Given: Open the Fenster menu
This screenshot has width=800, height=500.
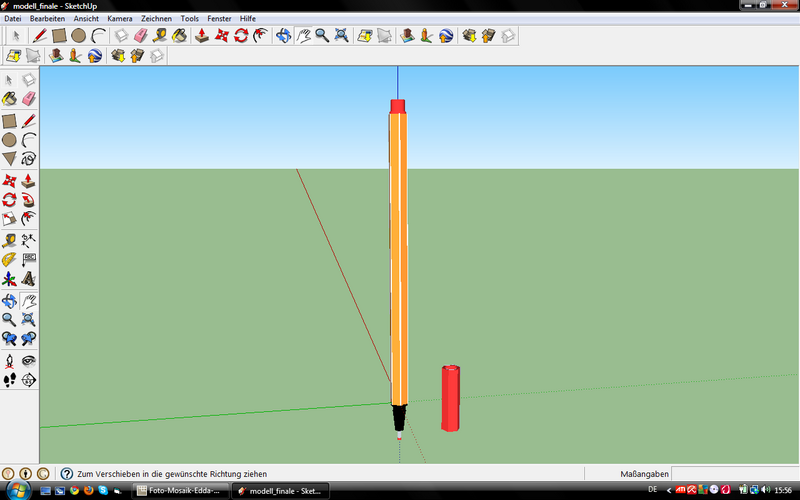Looking at the screenshot, I should (219, 18).
